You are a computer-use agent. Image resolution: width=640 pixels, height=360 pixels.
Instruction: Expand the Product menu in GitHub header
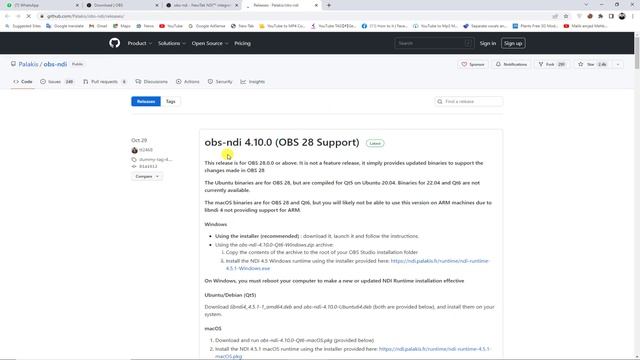[x=140, y=43]
